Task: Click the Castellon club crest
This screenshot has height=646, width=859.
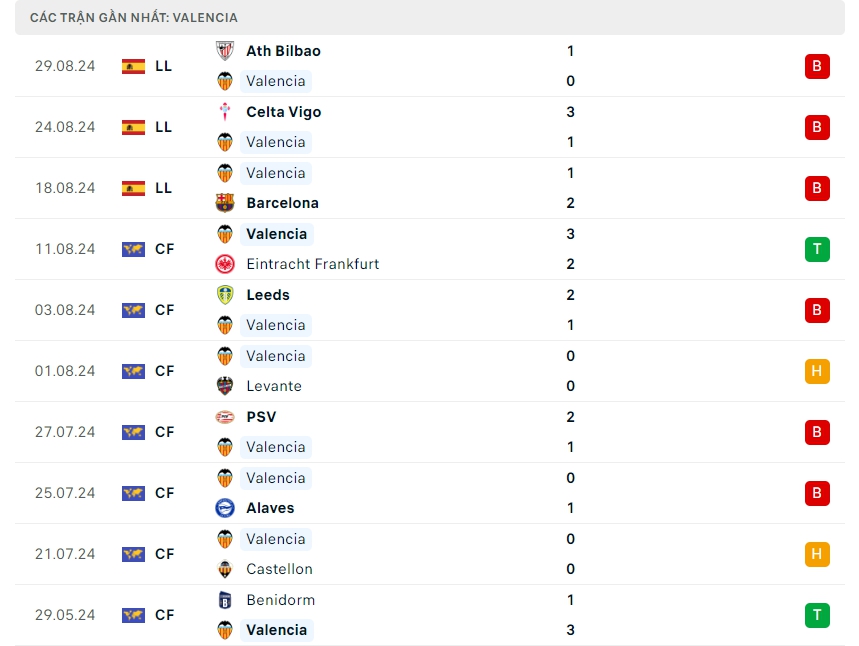Action: coord(225,569)
